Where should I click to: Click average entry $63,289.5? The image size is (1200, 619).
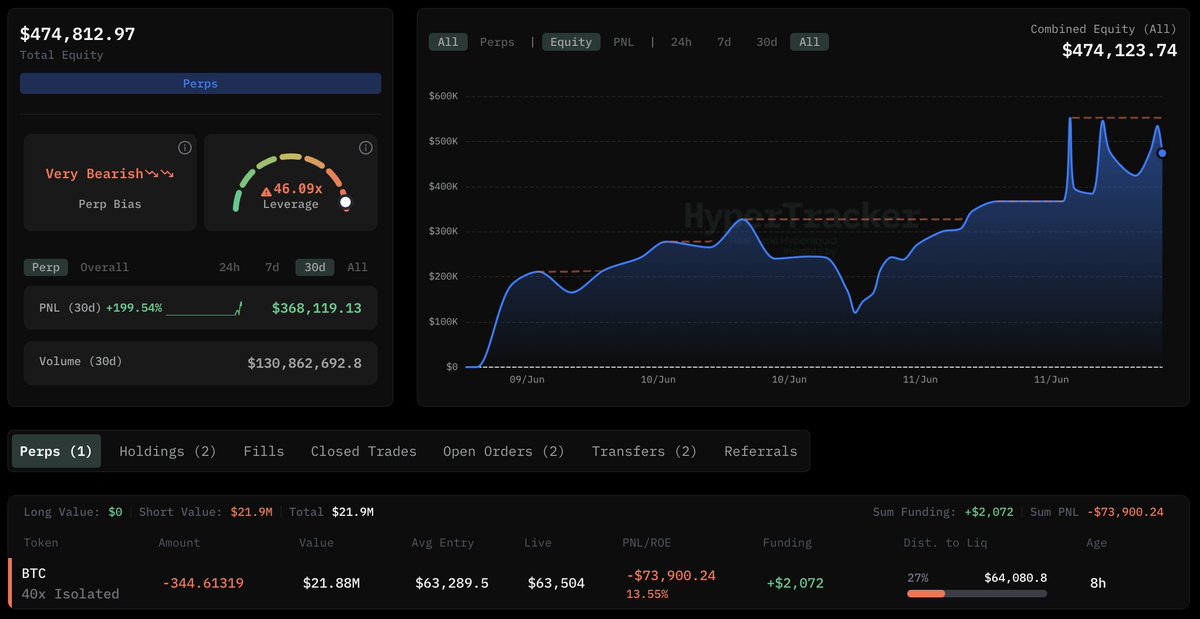click(452, 583)
